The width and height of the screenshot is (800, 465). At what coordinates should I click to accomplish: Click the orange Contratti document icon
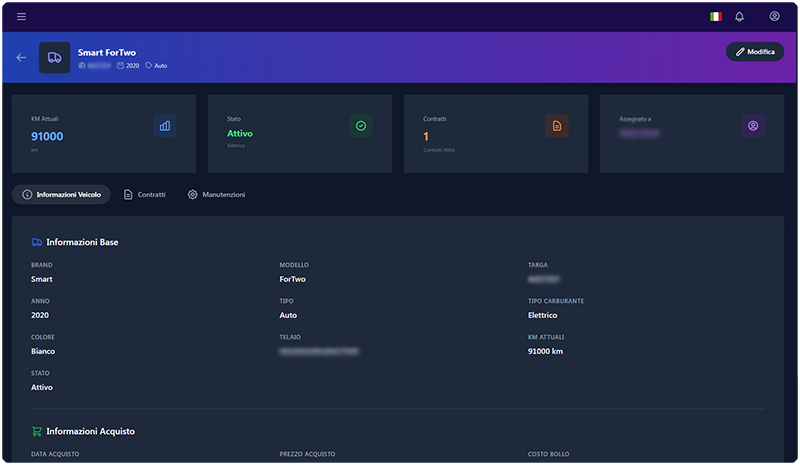coord(557,126)
